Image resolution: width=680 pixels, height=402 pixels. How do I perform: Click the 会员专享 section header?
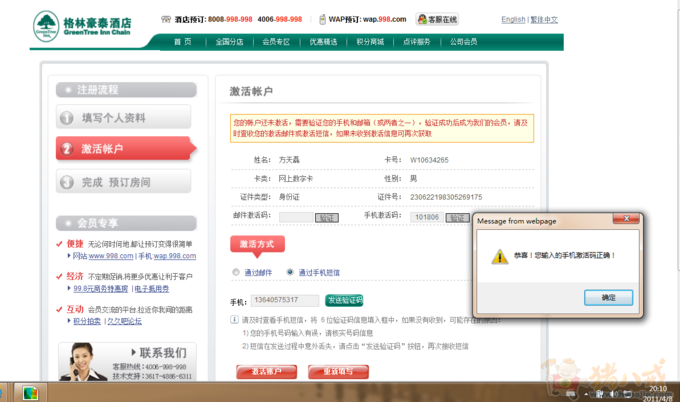point(126,223)
